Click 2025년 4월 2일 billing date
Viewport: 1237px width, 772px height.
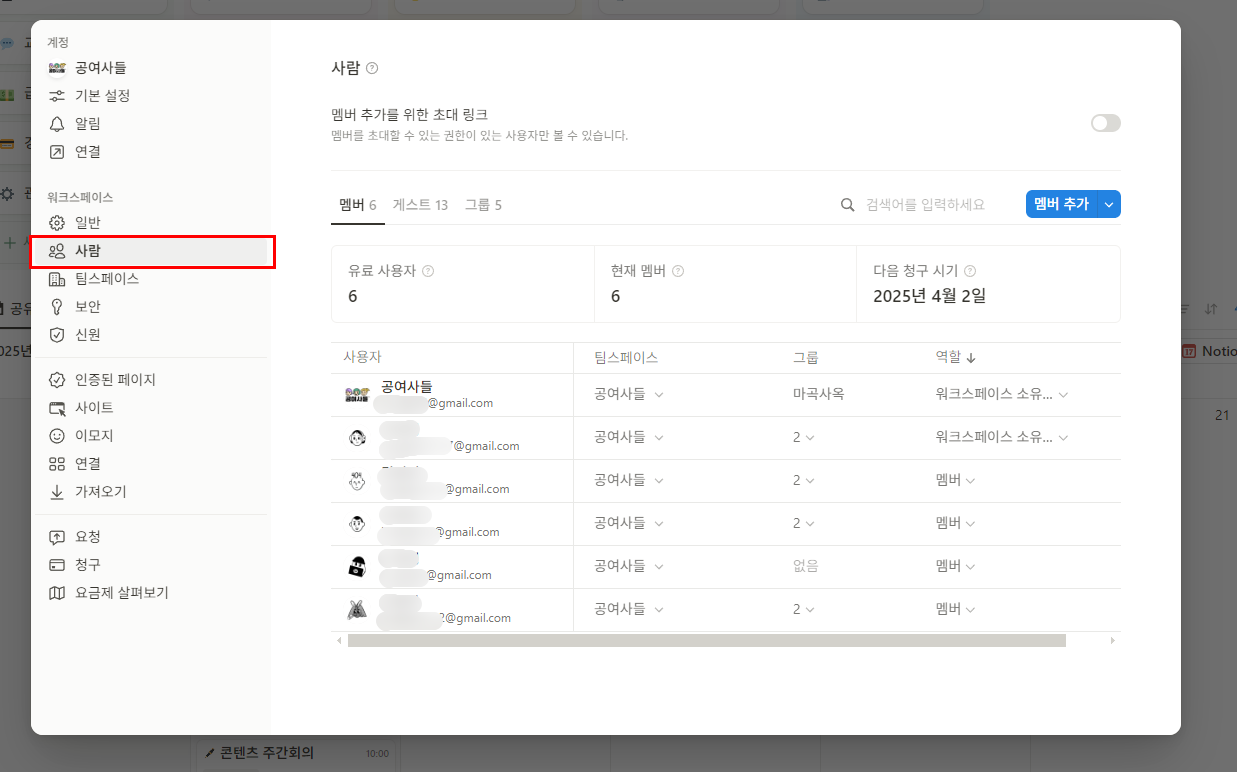tap(929, 296)
